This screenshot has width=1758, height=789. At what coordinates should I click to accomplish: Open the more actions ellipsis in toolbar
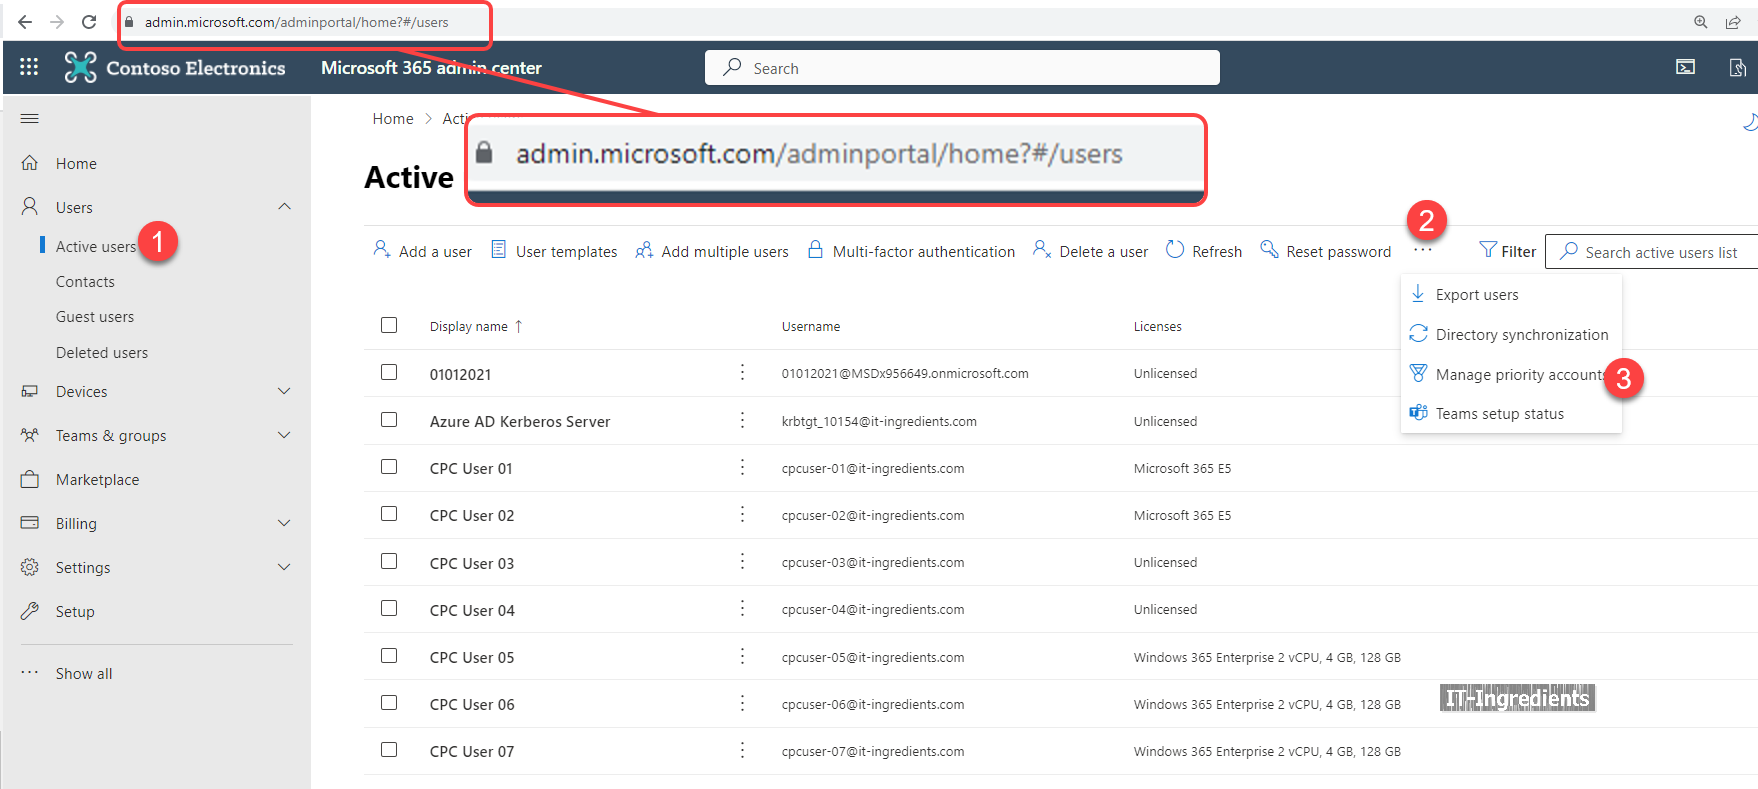1423,250
